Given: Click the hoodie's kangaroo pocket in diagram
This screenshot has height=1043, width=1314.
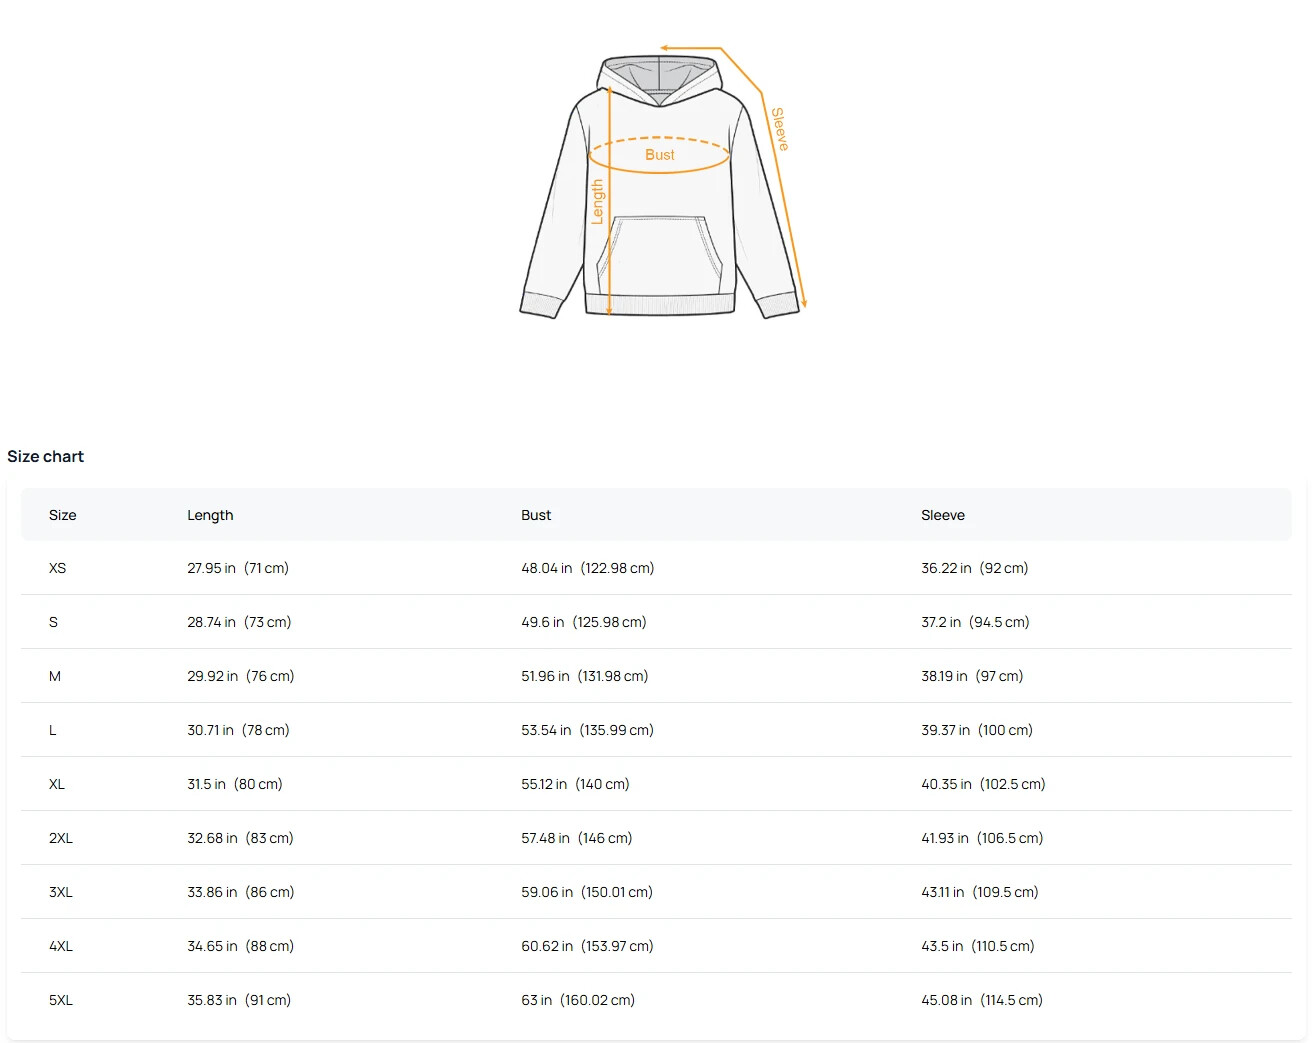Looking at the screenshot, I should [x=660, y=255].
